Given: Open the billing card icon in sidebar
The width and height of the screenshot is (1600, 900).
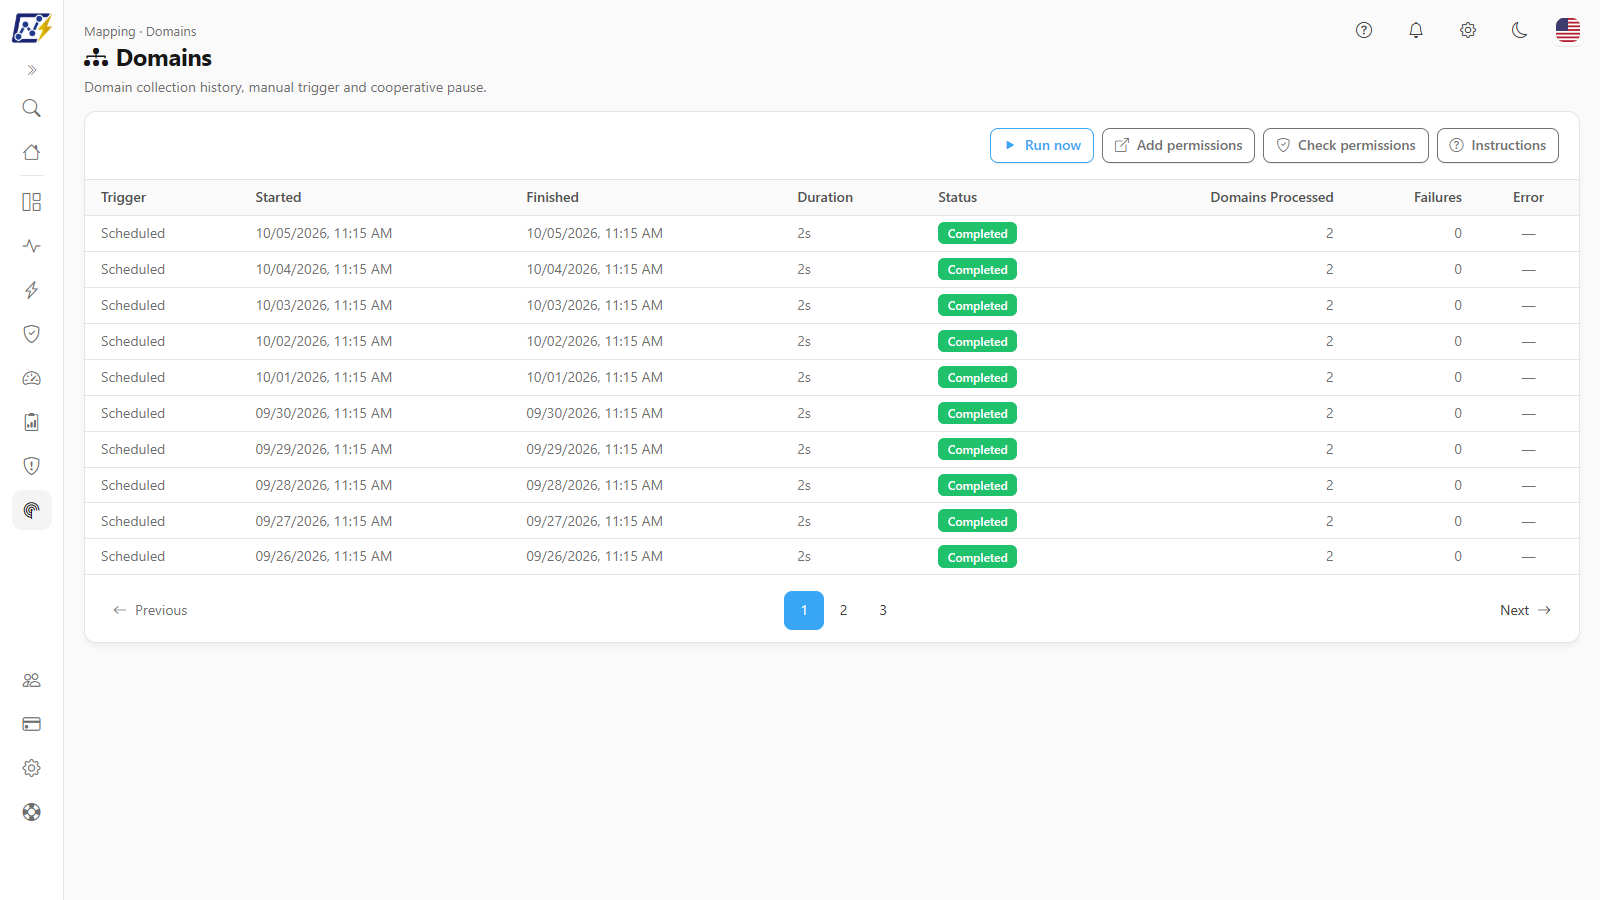Looking at the screenshot, I should pyautogui.click(x=32, y=724).
